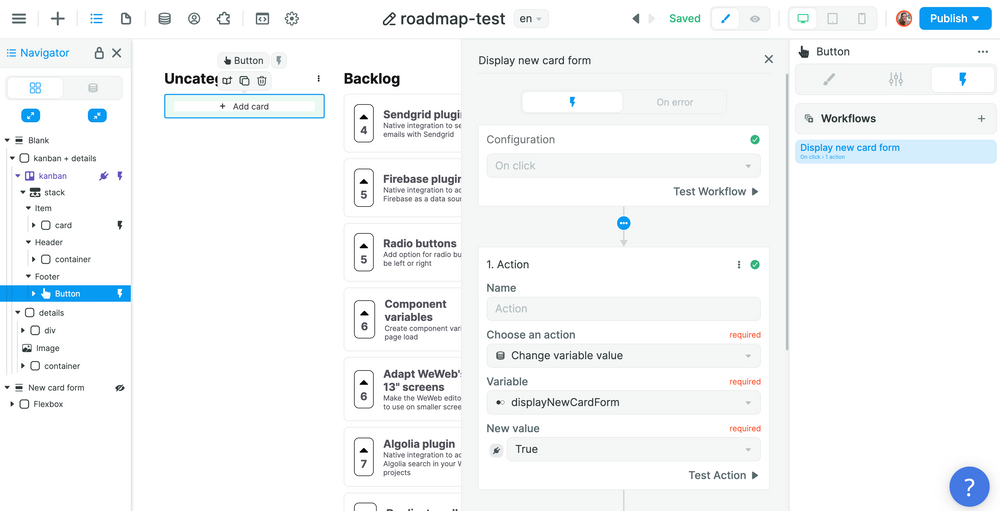Viewport: 1000px width, 511px height.
Task: Add a new workflow with plus icon
Action: pos(981,118)
